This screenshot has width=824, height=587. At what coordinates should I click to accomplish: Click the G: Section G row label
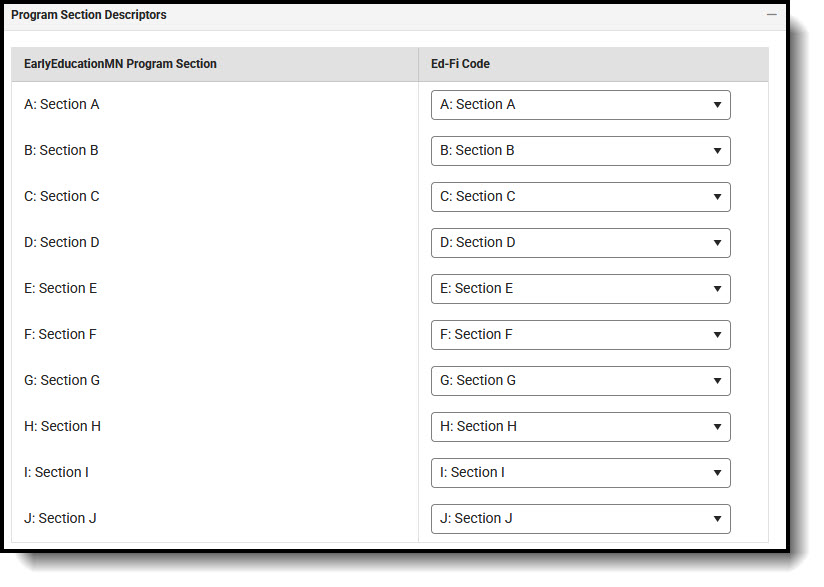click(x=62, y=381)
